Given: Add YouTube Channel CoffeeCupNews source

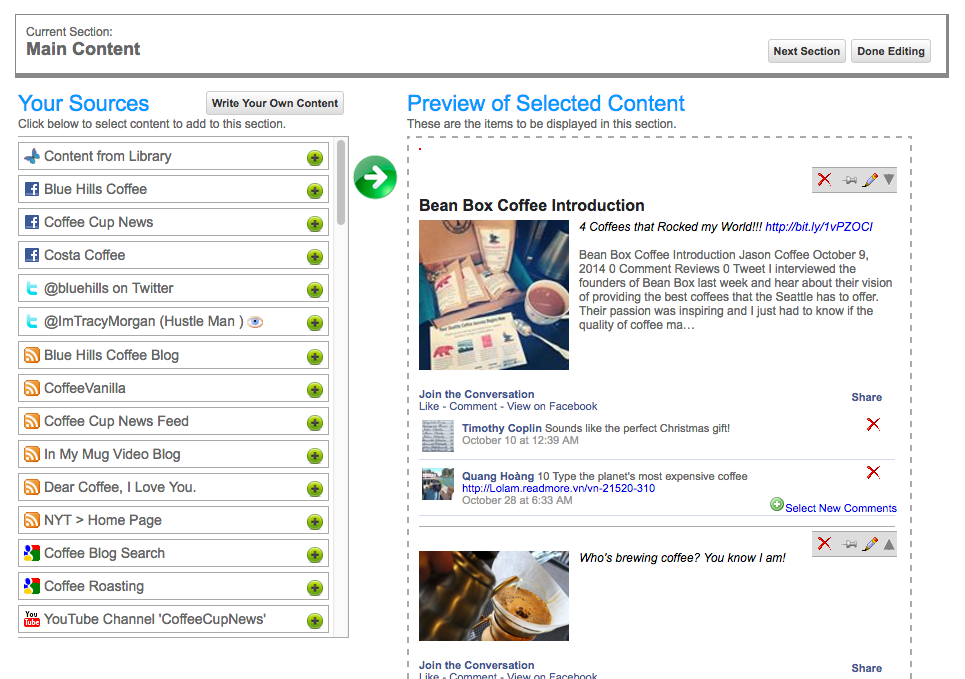Looking at the screenshot, I should (x=314, y=621).
